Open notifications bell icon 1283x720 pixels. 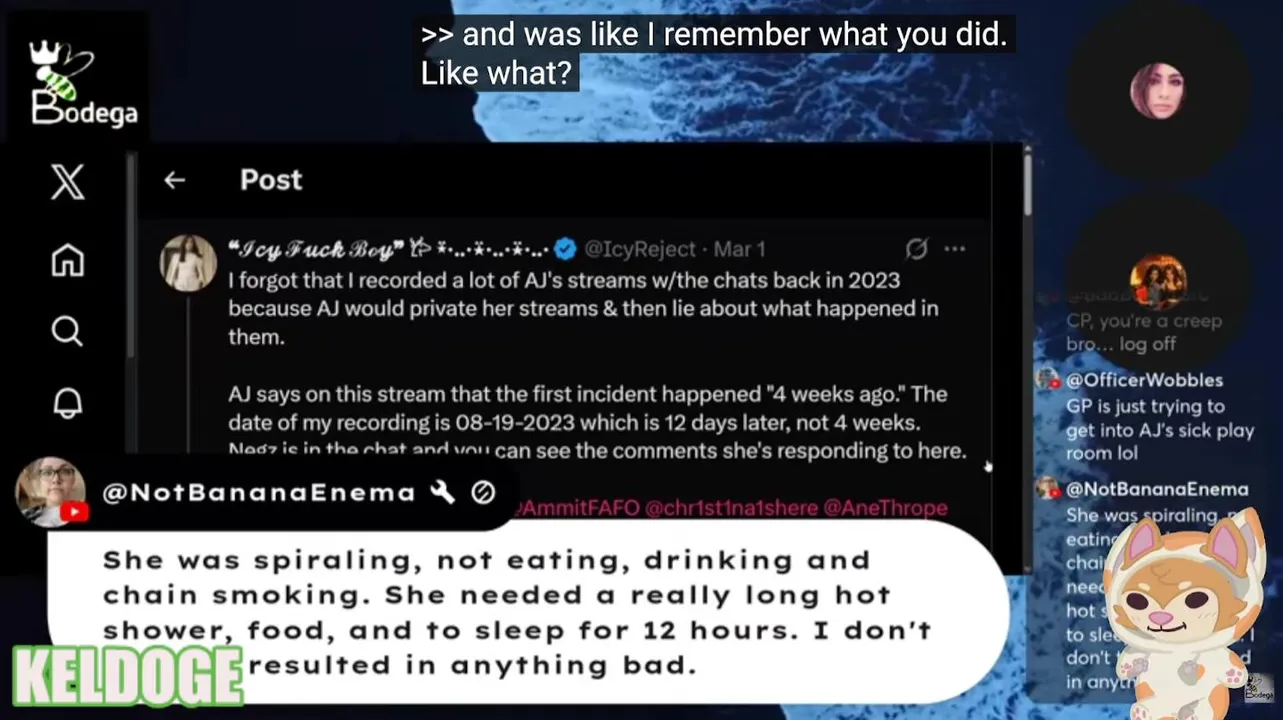67,402
